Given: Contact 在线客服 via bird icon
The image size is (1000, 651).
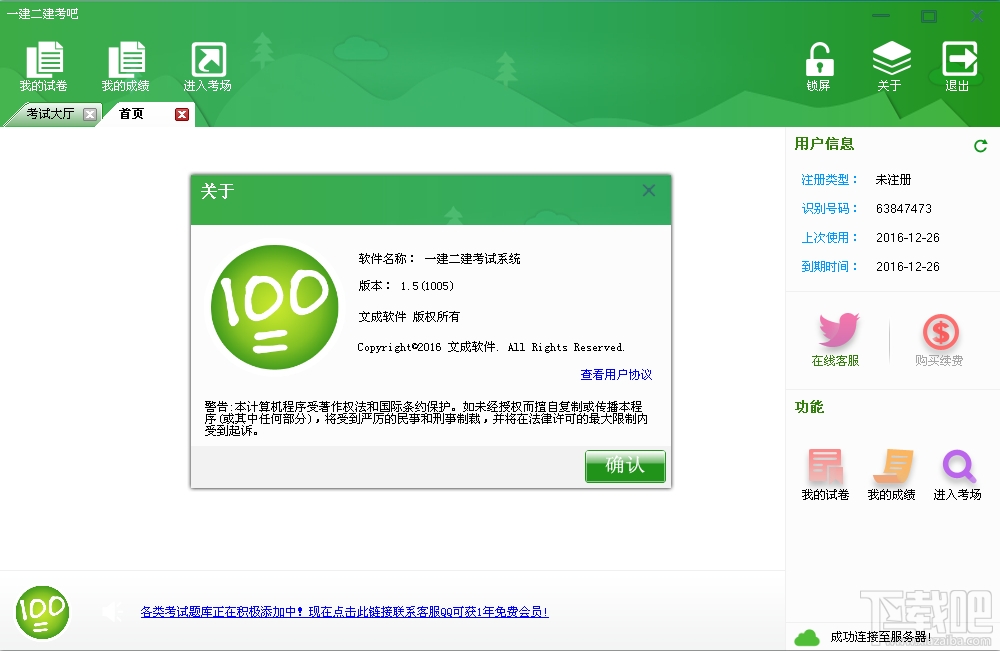Looking at the screenshot, I should click(835, 339).
